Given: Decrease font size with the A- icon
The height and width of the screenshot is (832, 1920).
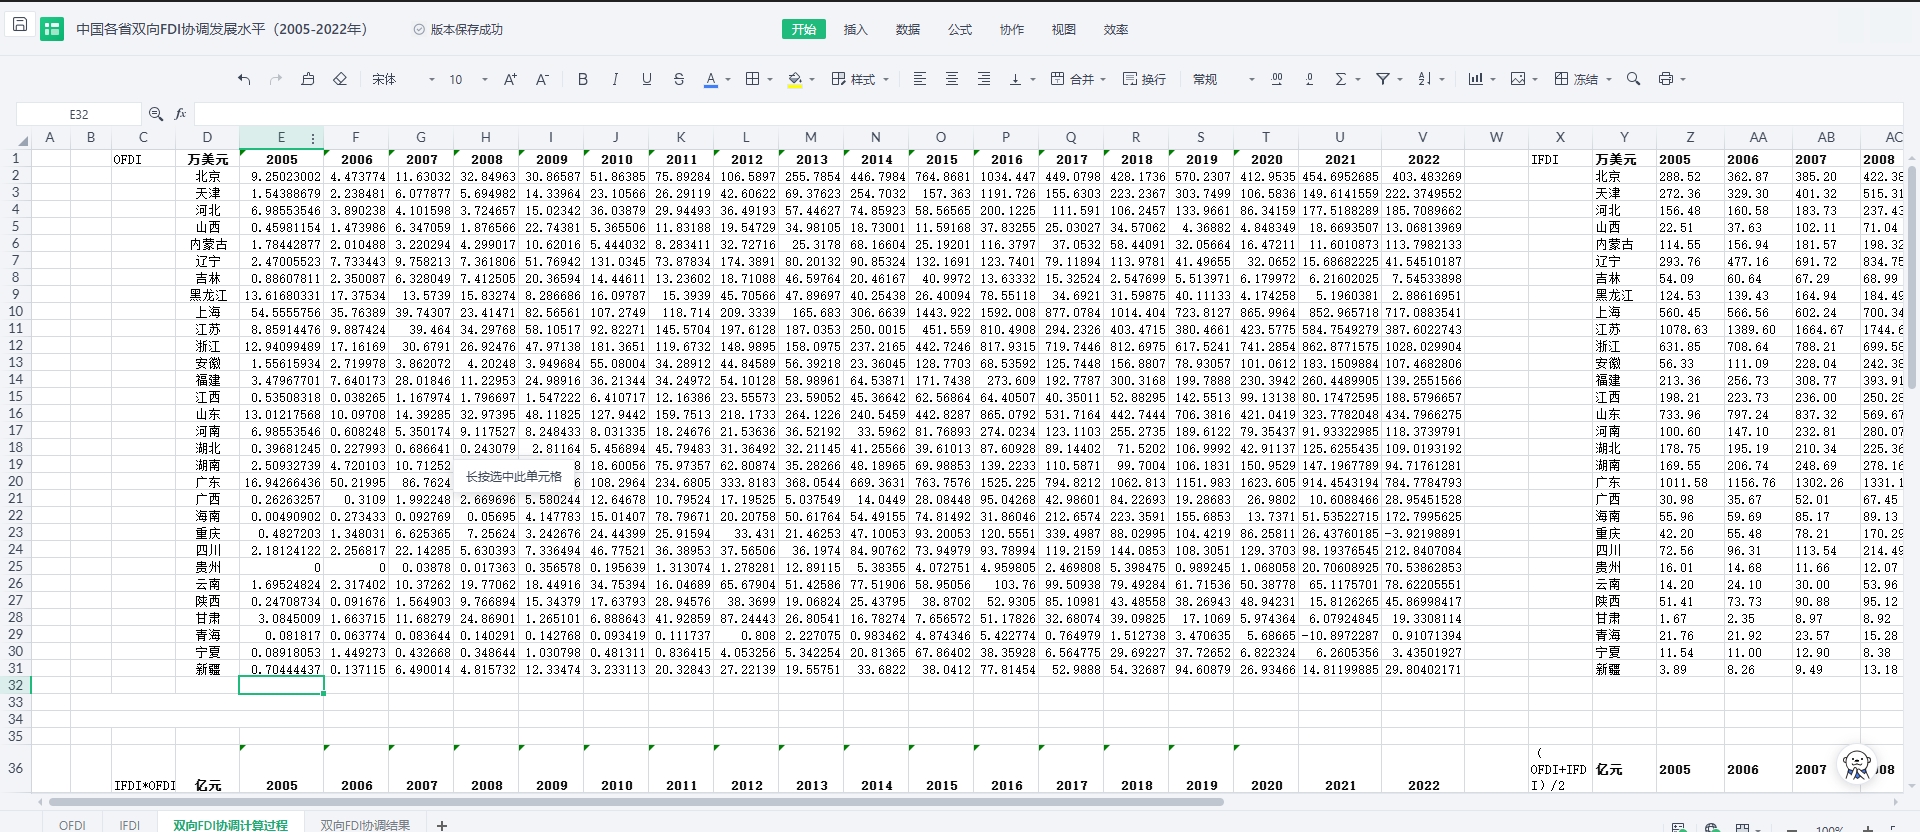Looking at the screenshot, I should (x=542, y=79).
